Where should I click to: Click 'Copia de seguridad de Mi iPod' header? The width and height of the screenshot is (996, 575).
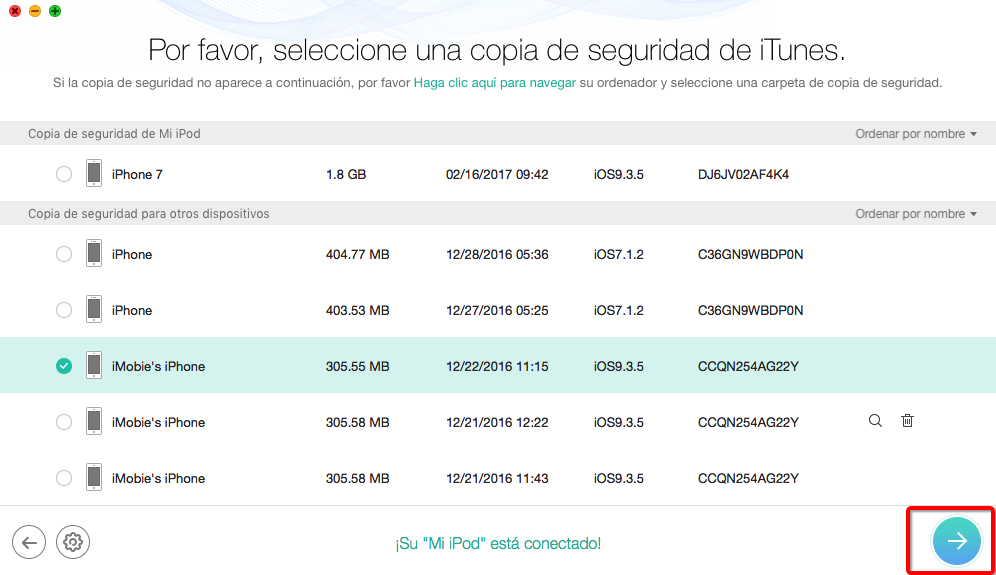click(x=114, y=133)
